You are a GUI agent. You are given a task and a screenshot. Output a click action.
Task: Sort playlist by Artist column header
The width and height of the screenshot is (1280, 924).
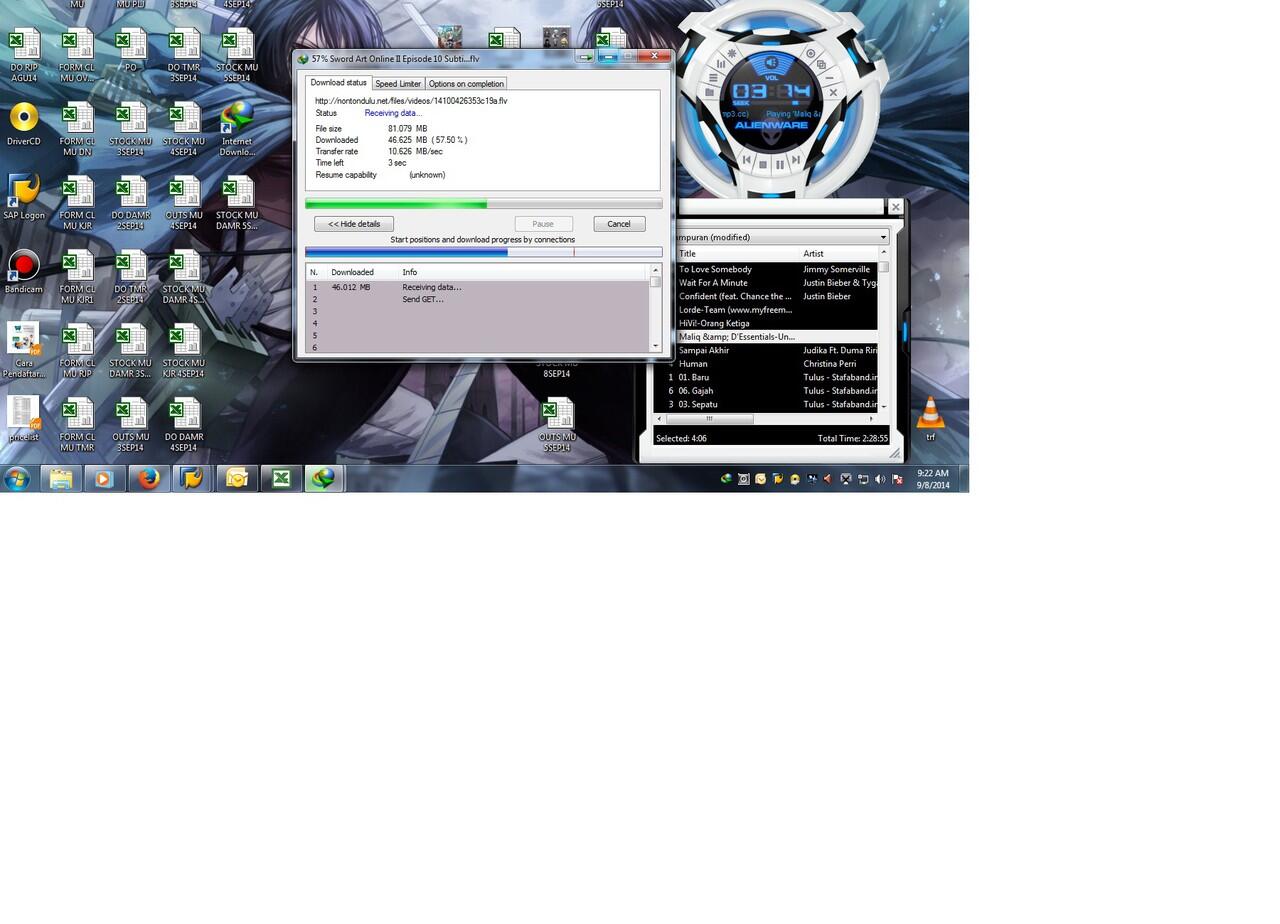tap(839, 254)
